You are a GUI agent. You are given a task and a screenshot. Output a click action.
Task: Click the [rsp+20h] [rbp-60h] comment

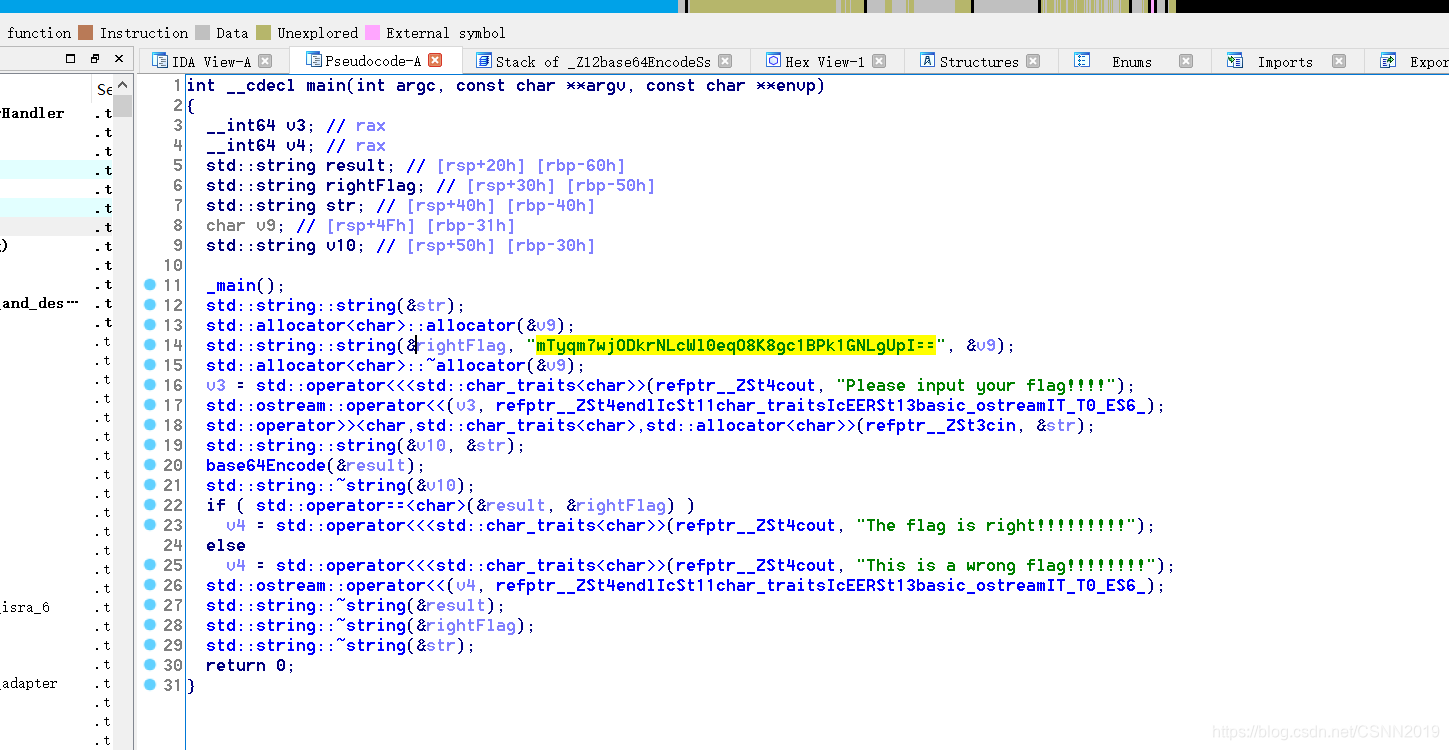tap(531, 165)
